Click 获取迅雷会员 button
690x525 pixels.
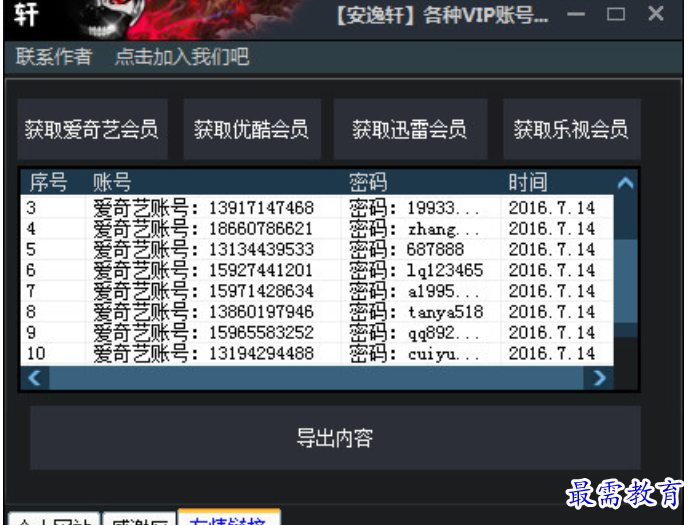[410, 129]
